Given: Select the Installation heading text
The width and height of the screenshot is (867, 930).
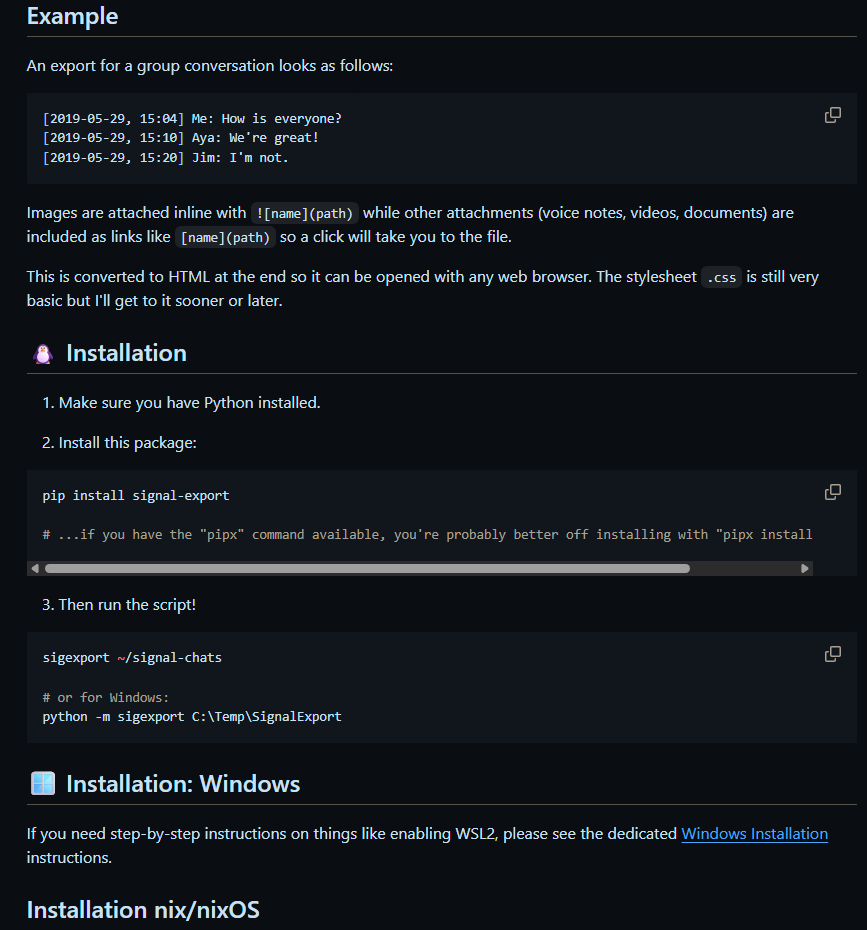Looking at the screenshot, I should point(126,353).
